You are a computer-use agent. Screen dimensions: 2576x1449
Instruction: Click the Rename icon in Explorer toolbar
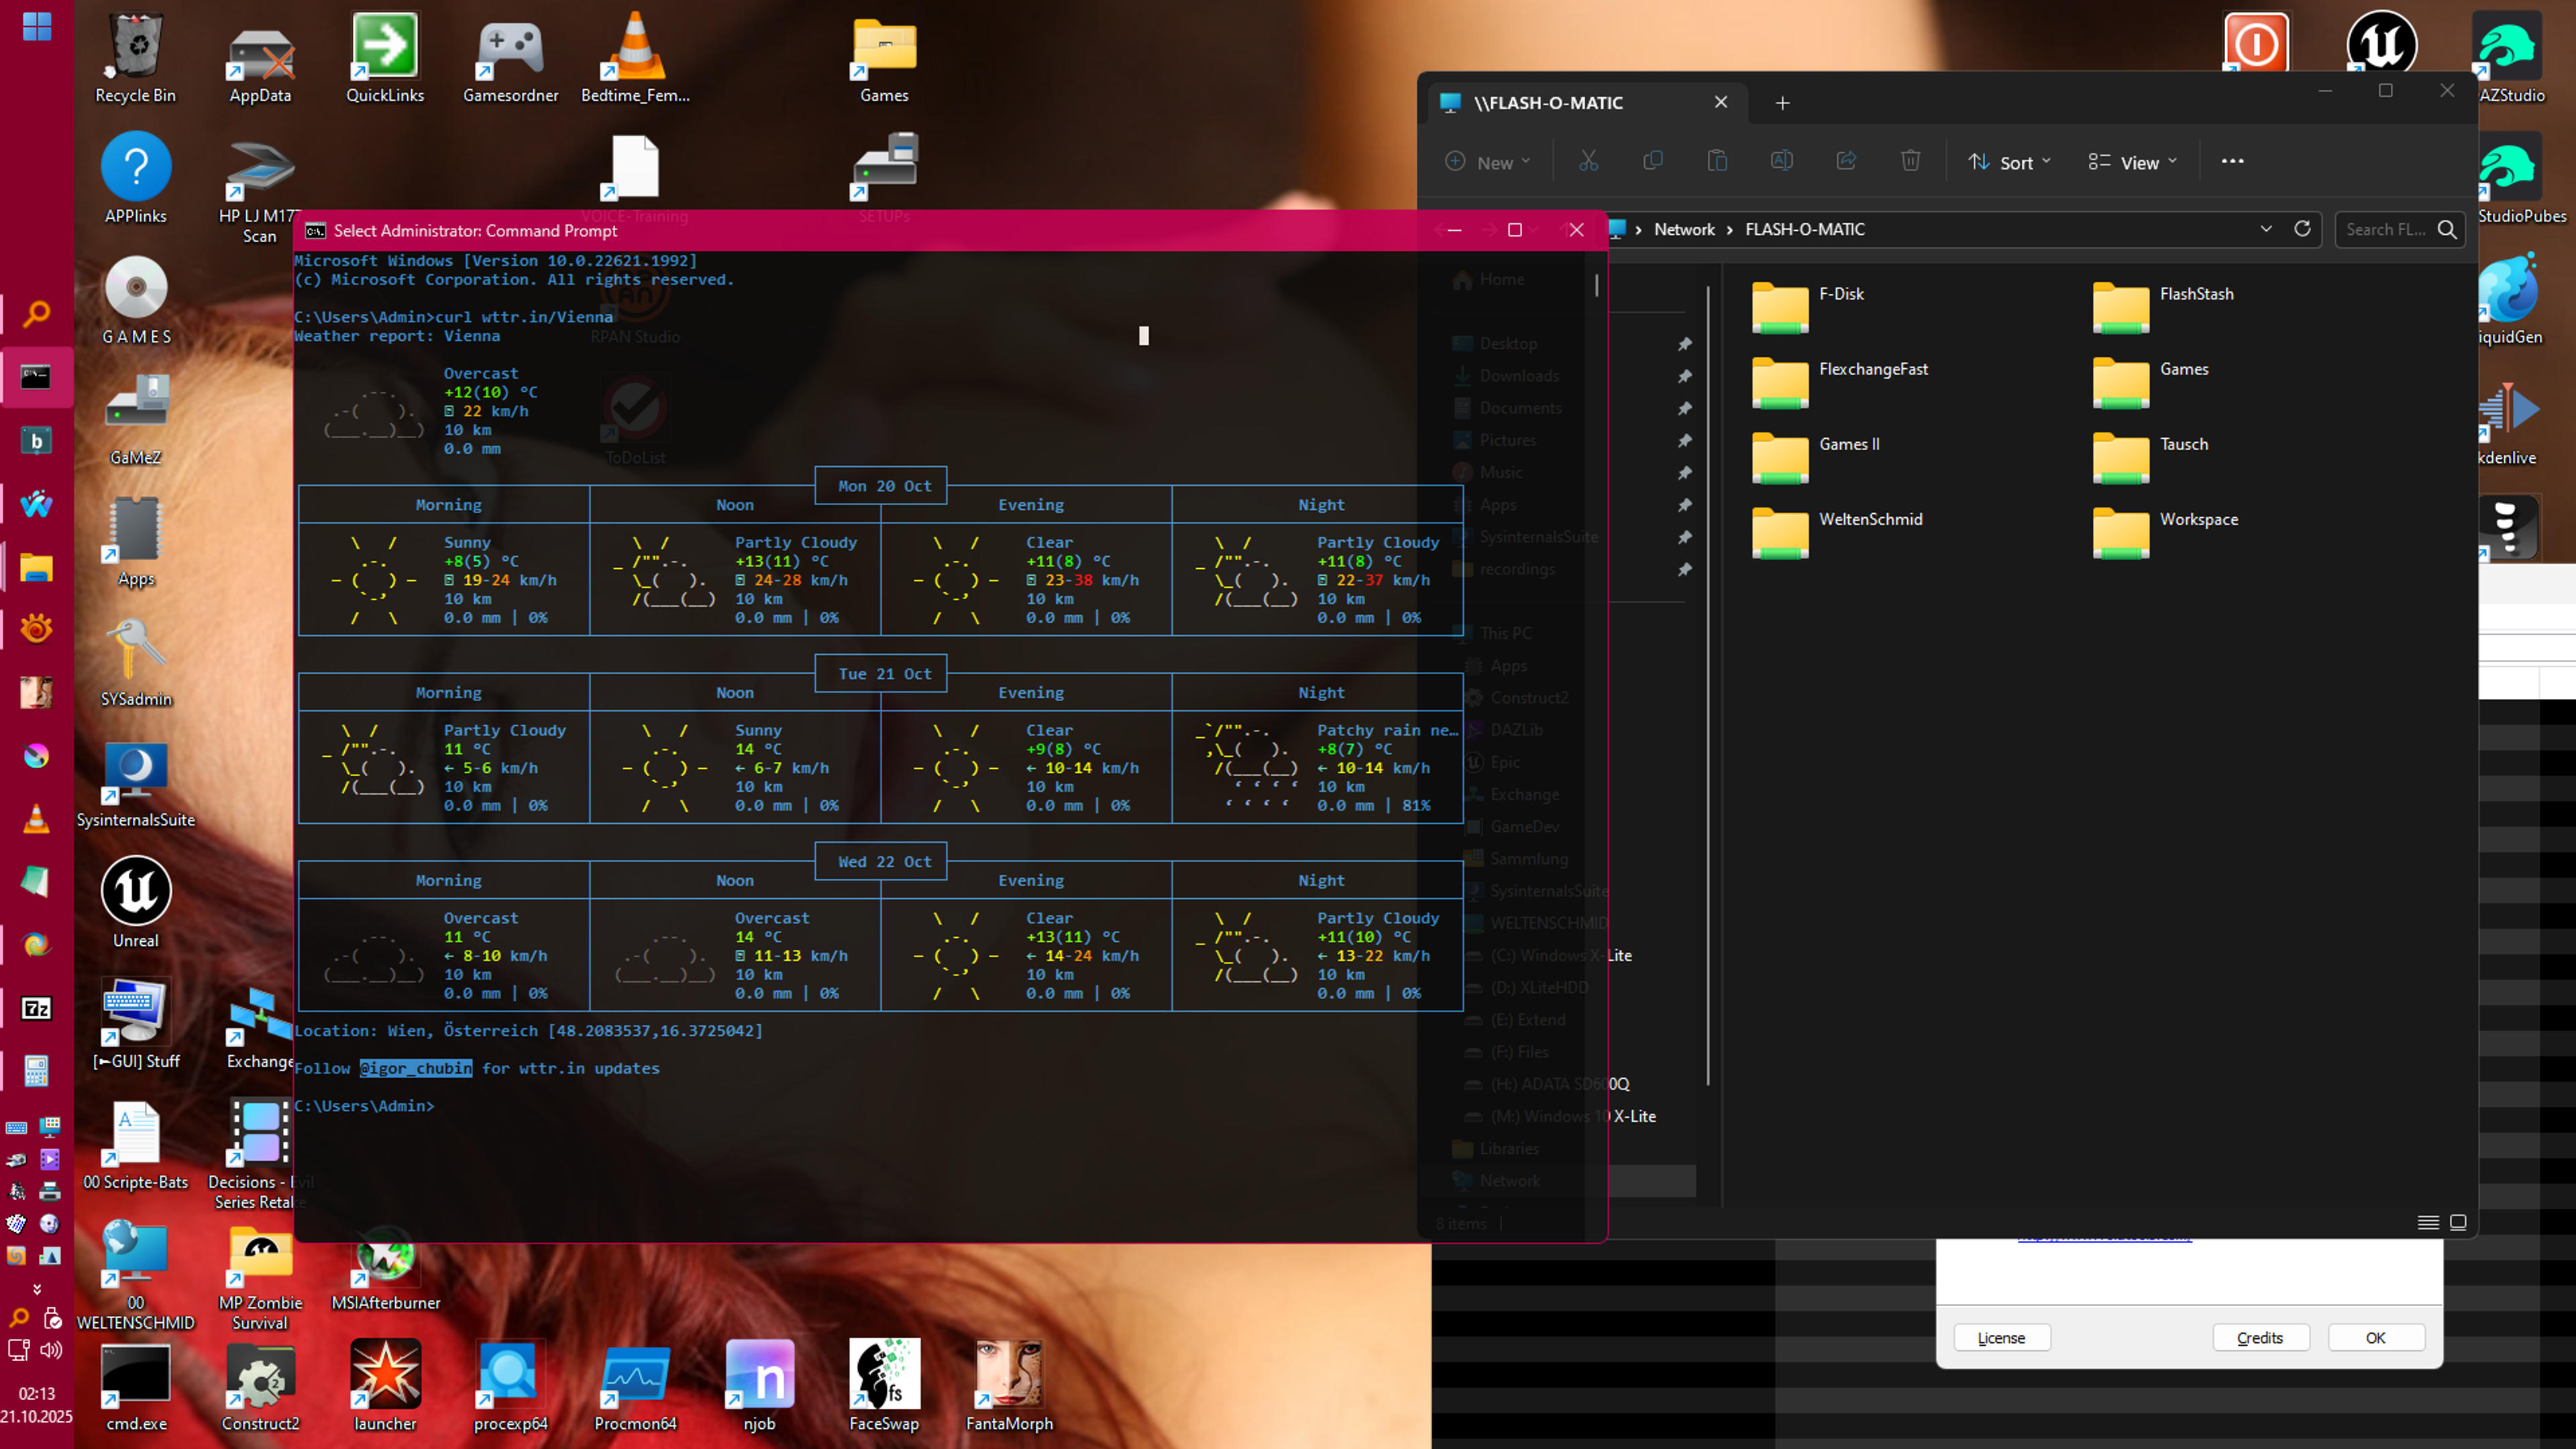tap(1781, 161)
